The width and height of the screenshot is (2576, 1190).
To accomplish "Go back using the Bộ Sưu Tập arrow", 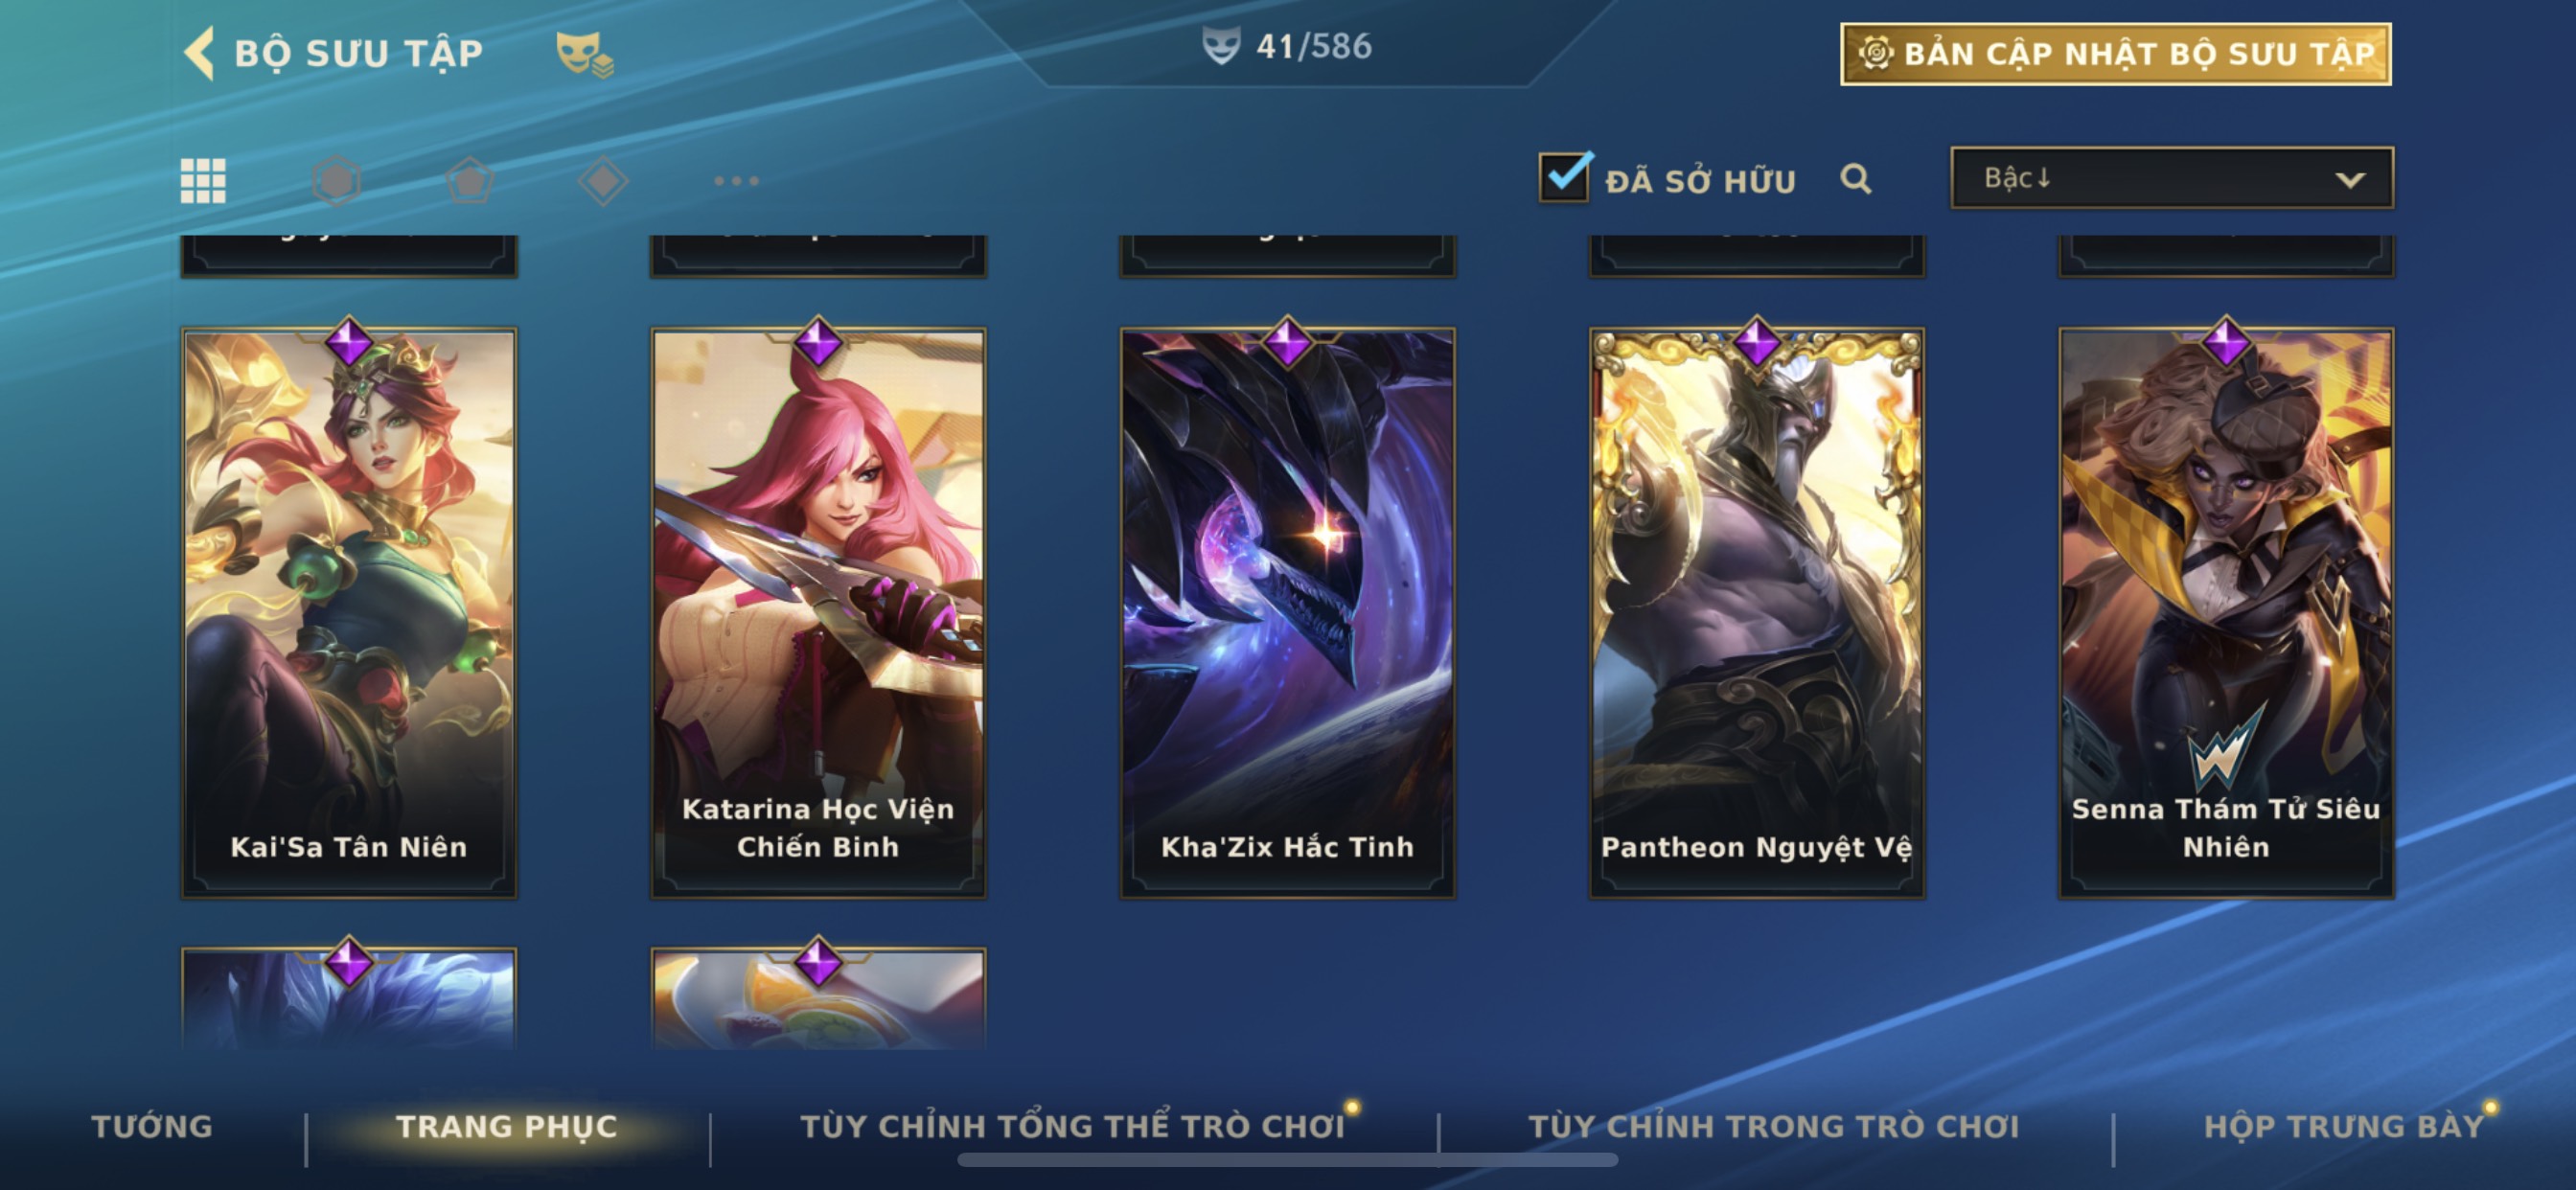I will 200,52.
